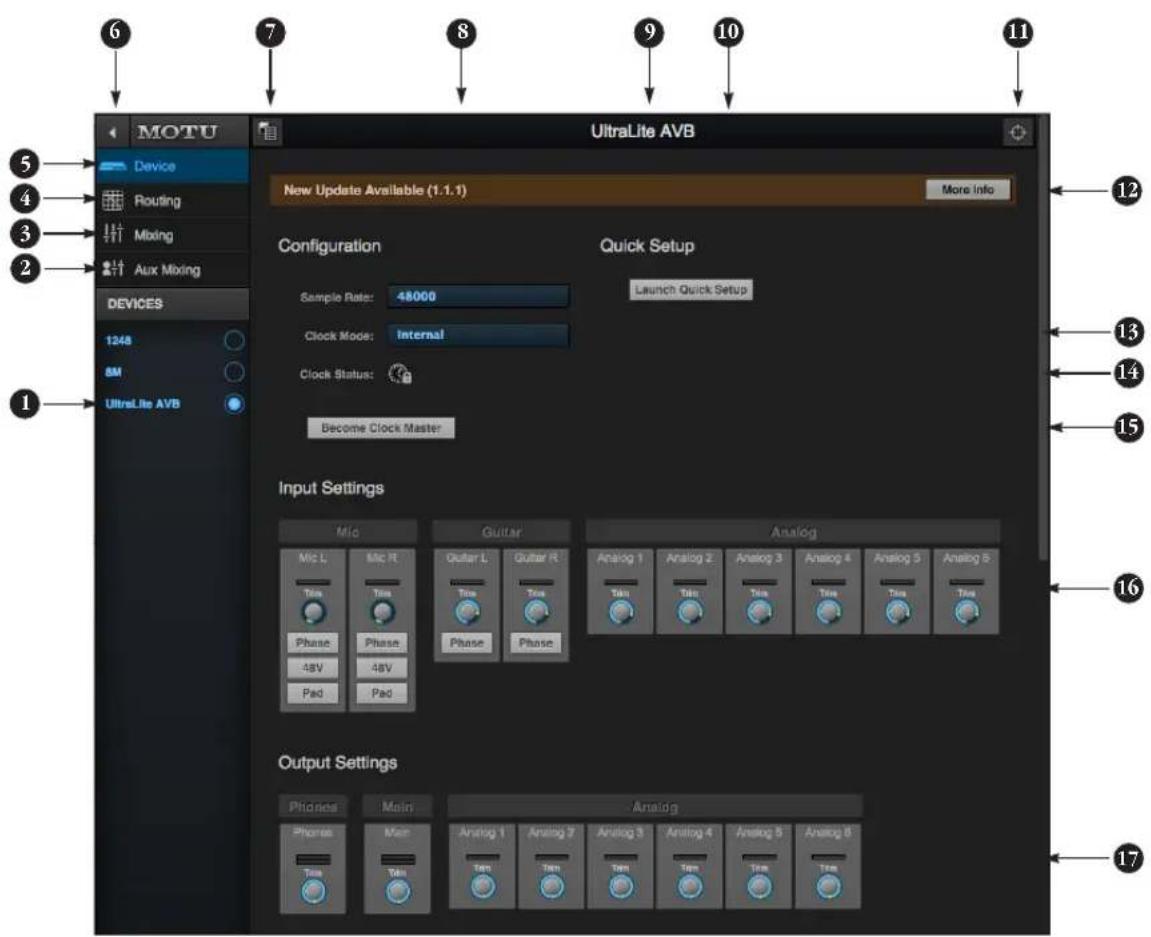The height and width of the screenshot is (937, 1151).
Task: Open the Aux Mixing tab
Action: pos(173,269)
